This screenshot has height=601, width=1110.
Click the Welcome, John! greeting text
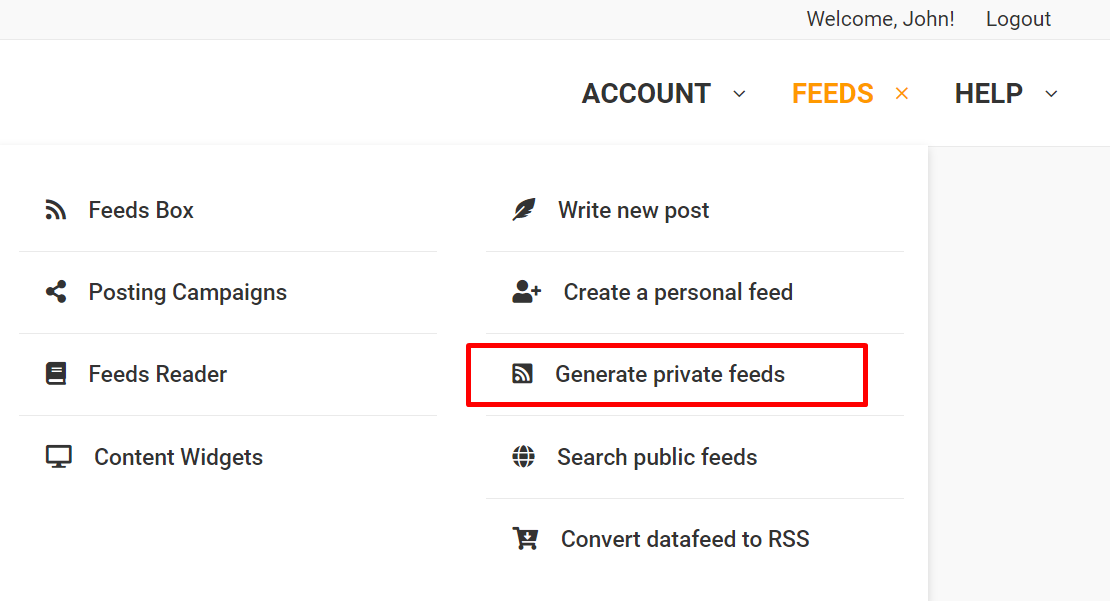(880, 19)
